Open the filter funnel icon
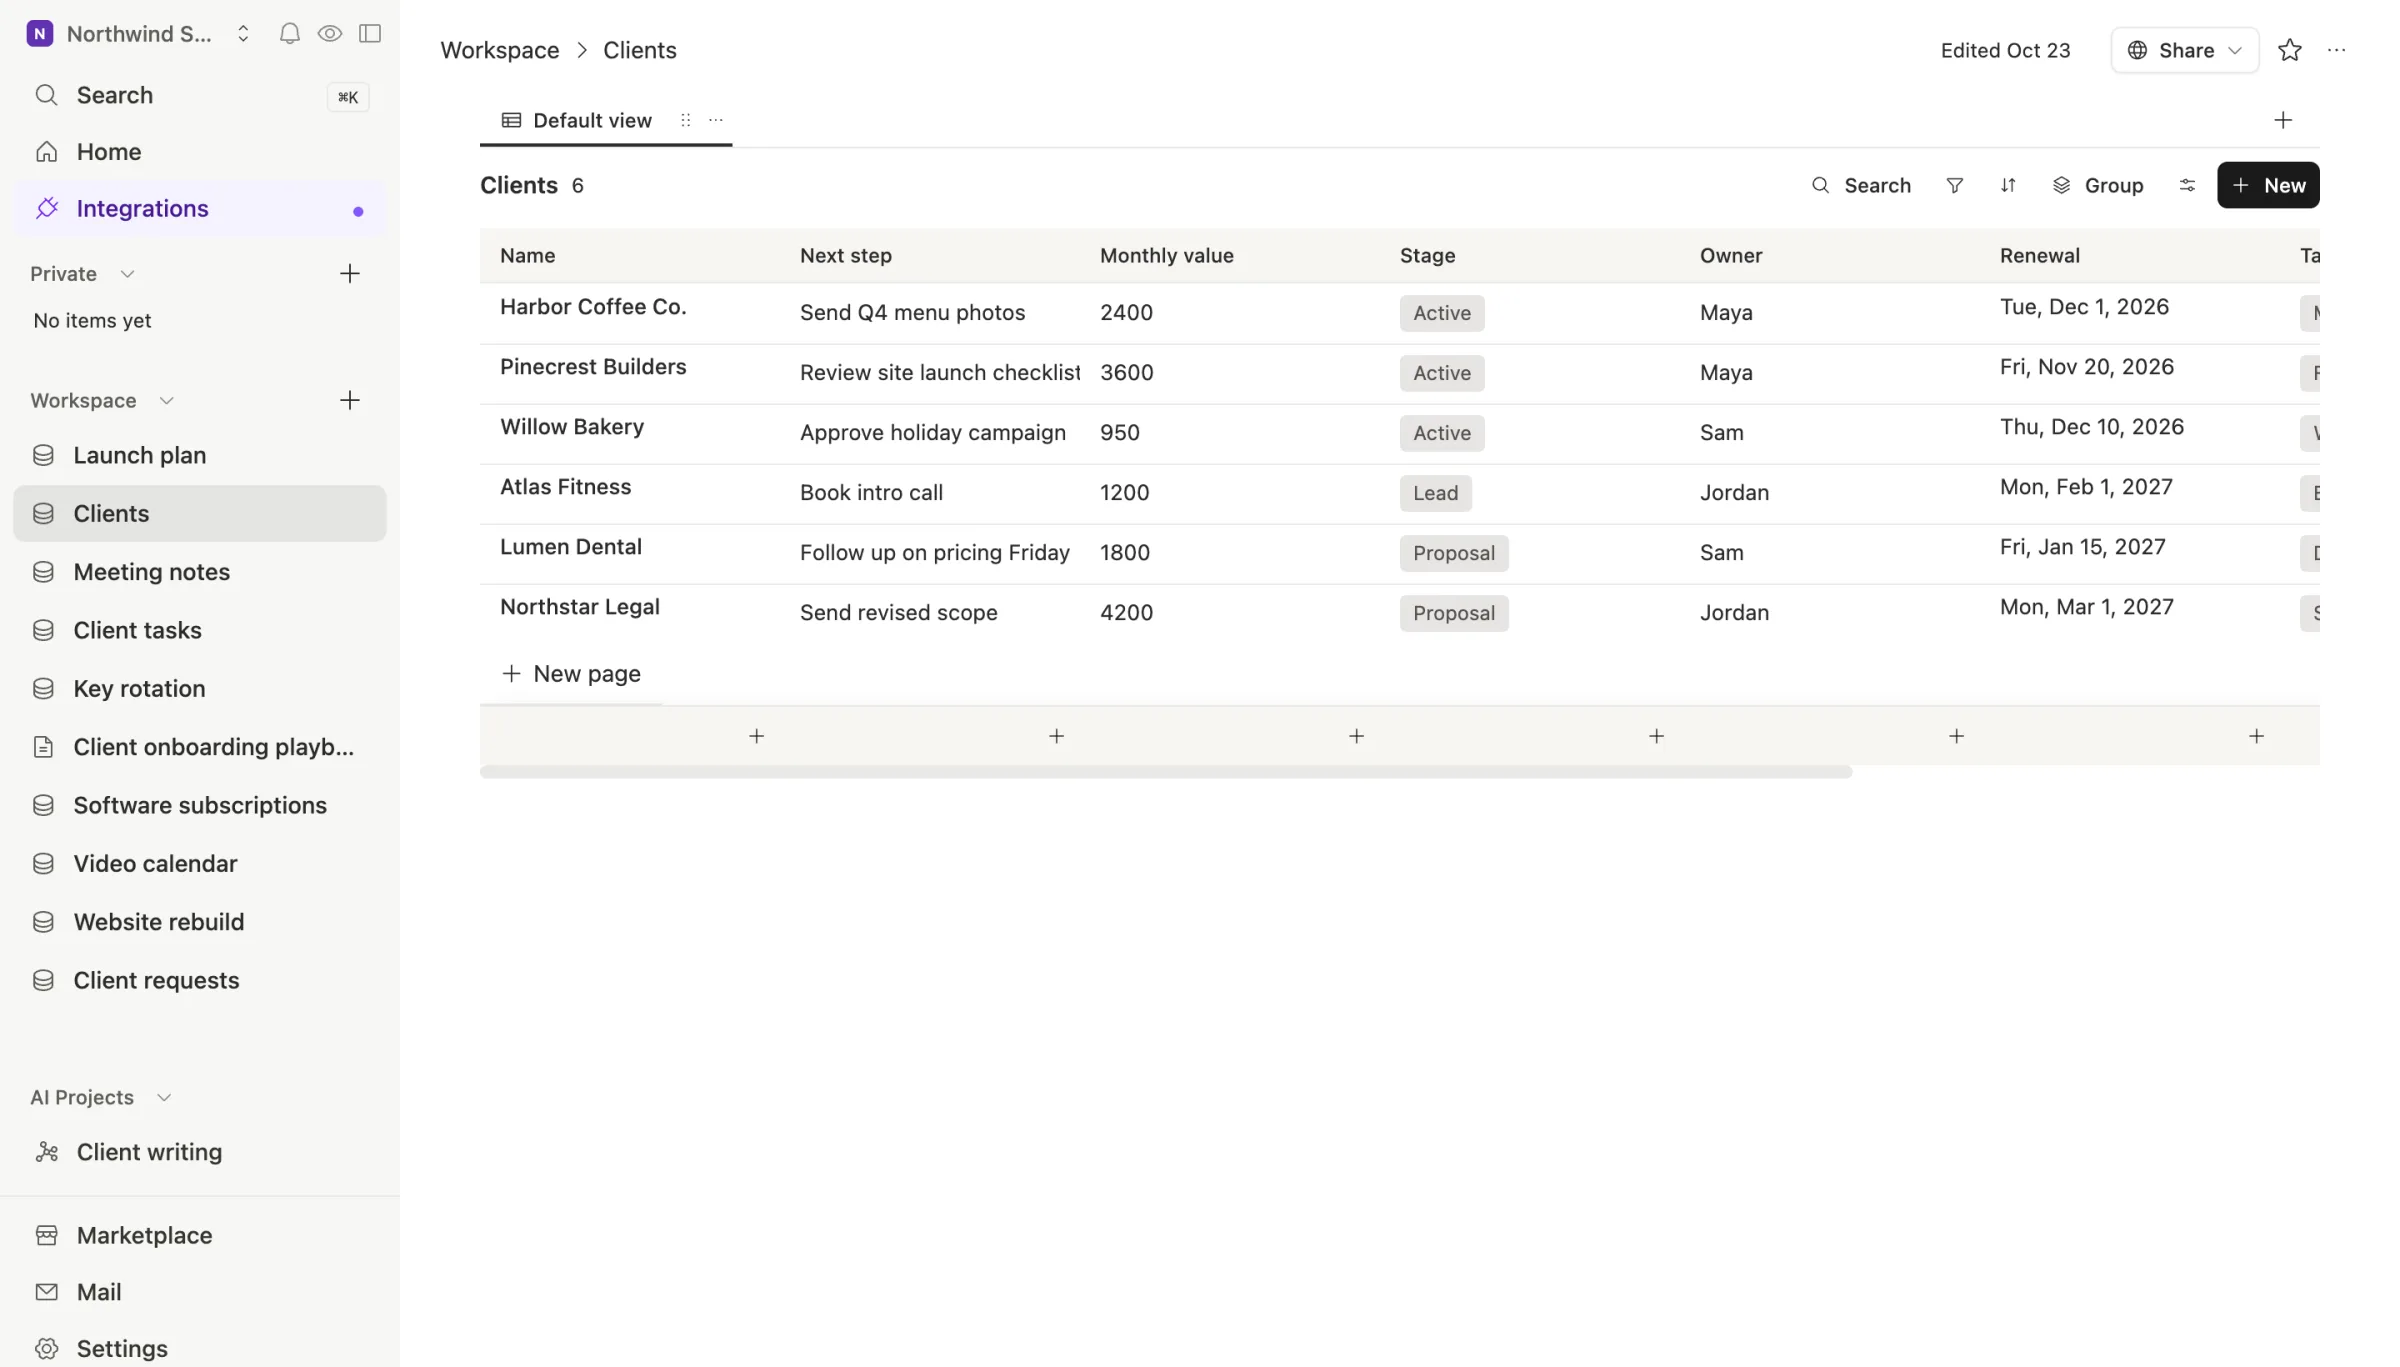Viewport: 2400px width, 1367px height. (1955, 185)
